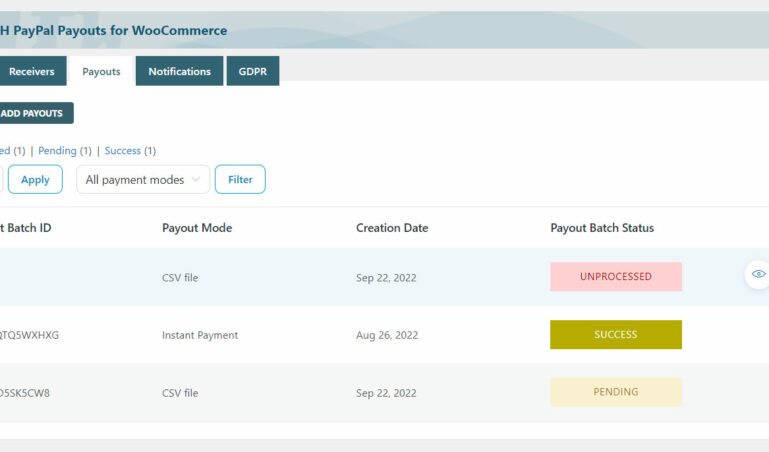Click the Filter button
Viewport: 769px width, 452px height.
(240, 180)
